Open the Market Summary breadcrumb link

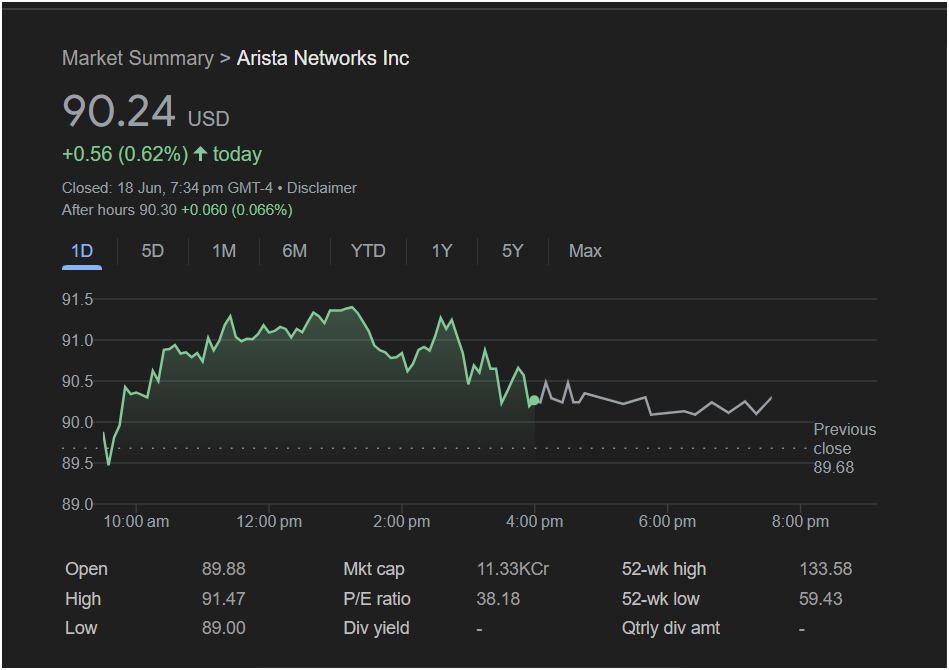click(x=137, y=58)
